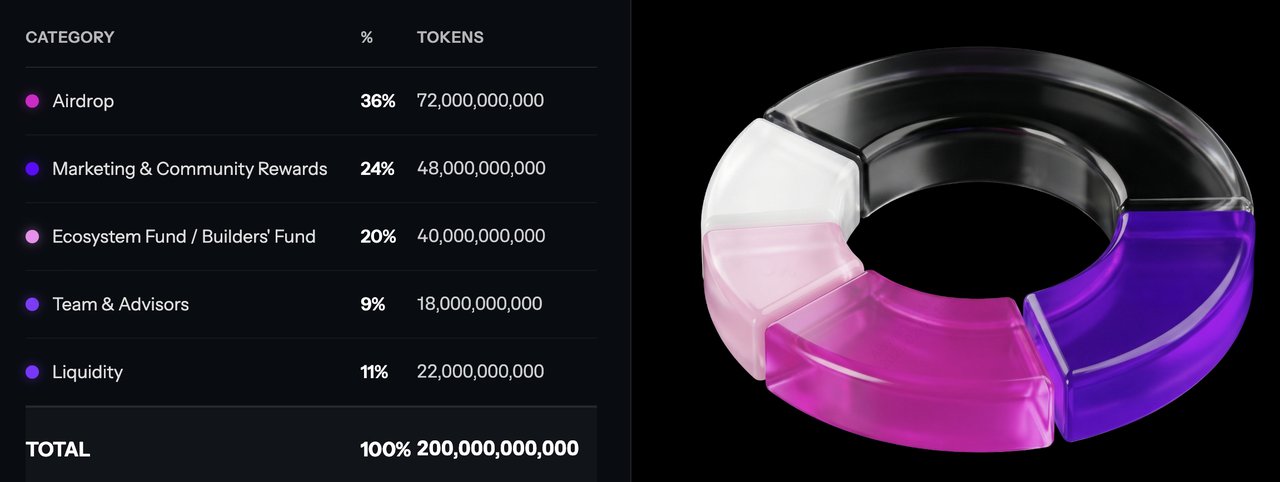
Task: Select the Team & Advisors label
Action: [121, 304]
